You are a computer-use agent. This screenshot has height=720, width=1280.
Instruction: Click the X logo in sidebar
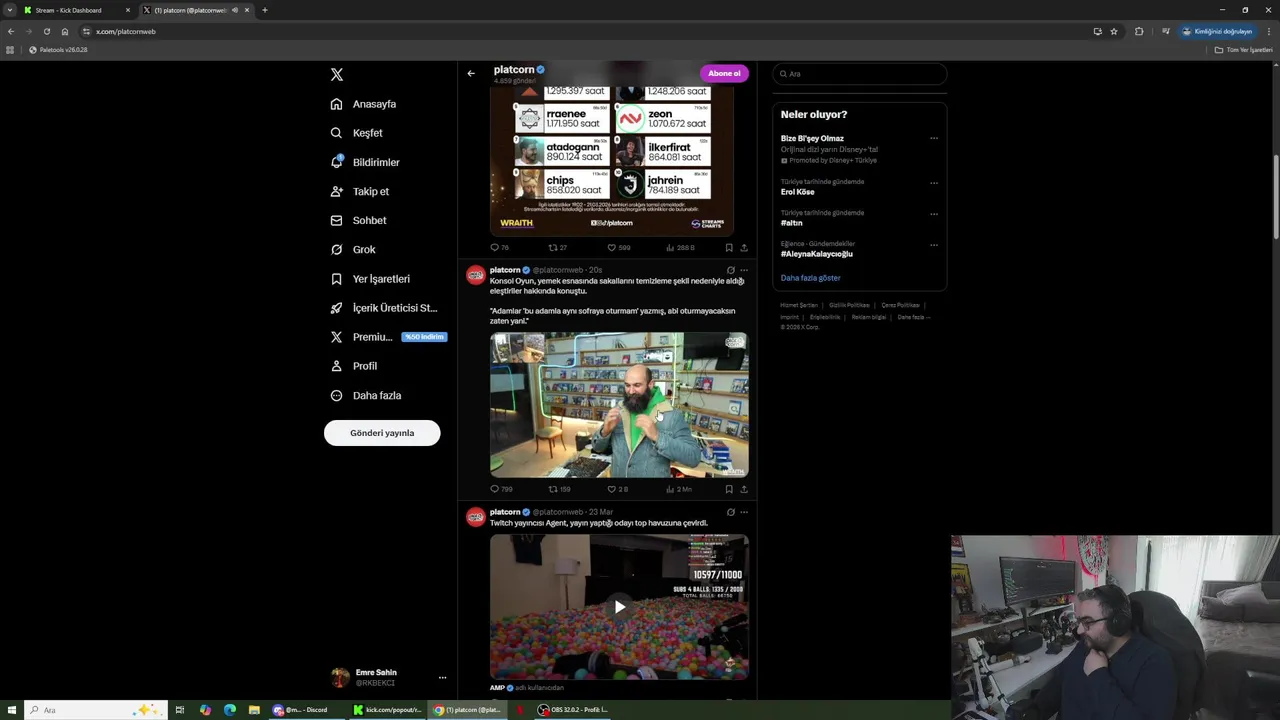click(x=337, y=75)
